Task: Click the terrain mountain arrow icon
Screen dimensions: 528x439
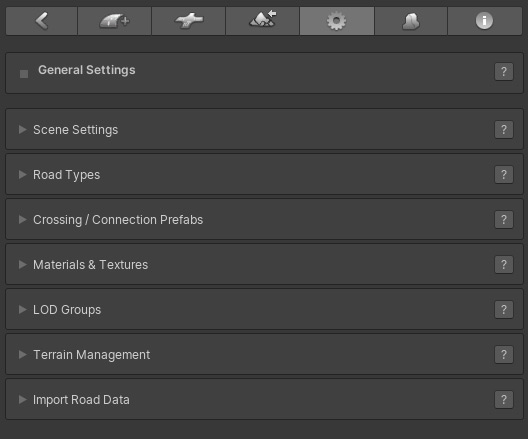Action: tap(263, 21)
